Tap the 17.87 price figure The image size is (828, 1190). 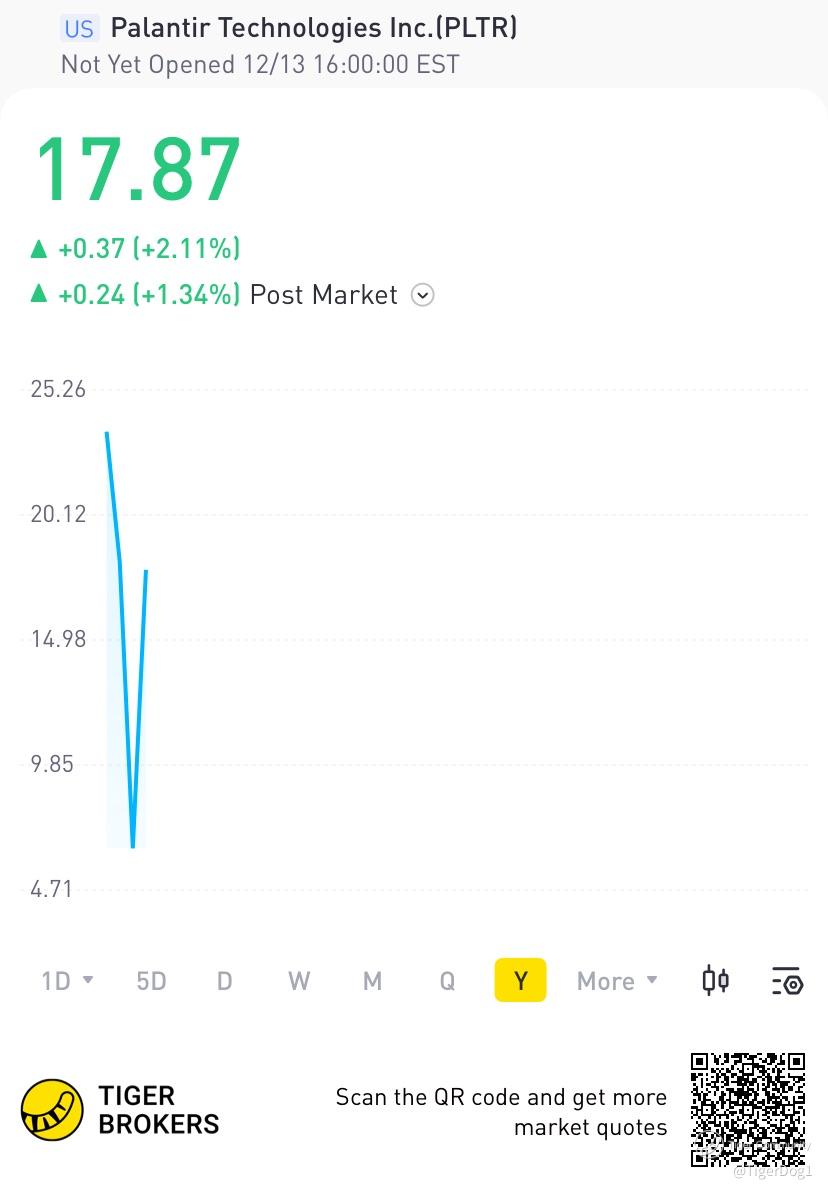click(138, 168)
